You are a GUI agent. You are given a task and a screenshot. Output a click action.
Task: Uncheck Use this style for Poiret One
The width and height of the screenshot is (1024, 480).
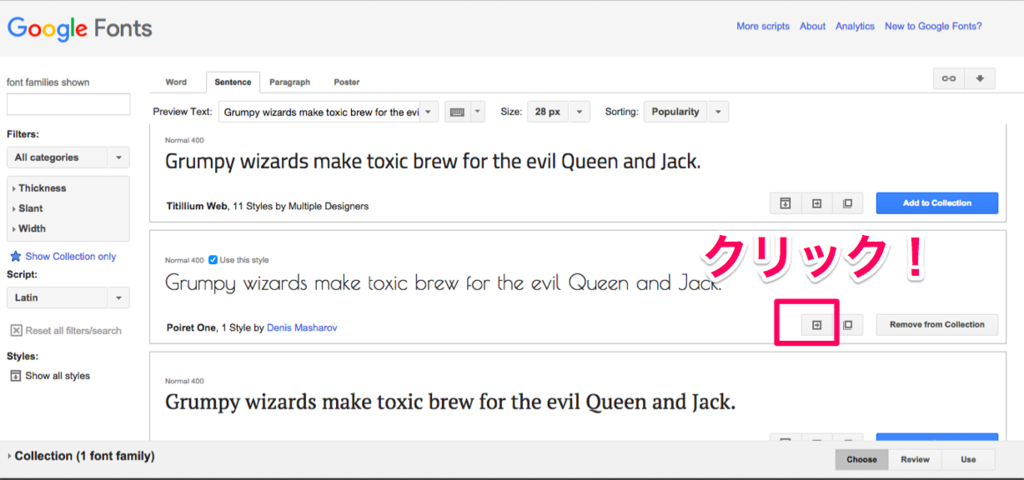click(x=213, y=260)
